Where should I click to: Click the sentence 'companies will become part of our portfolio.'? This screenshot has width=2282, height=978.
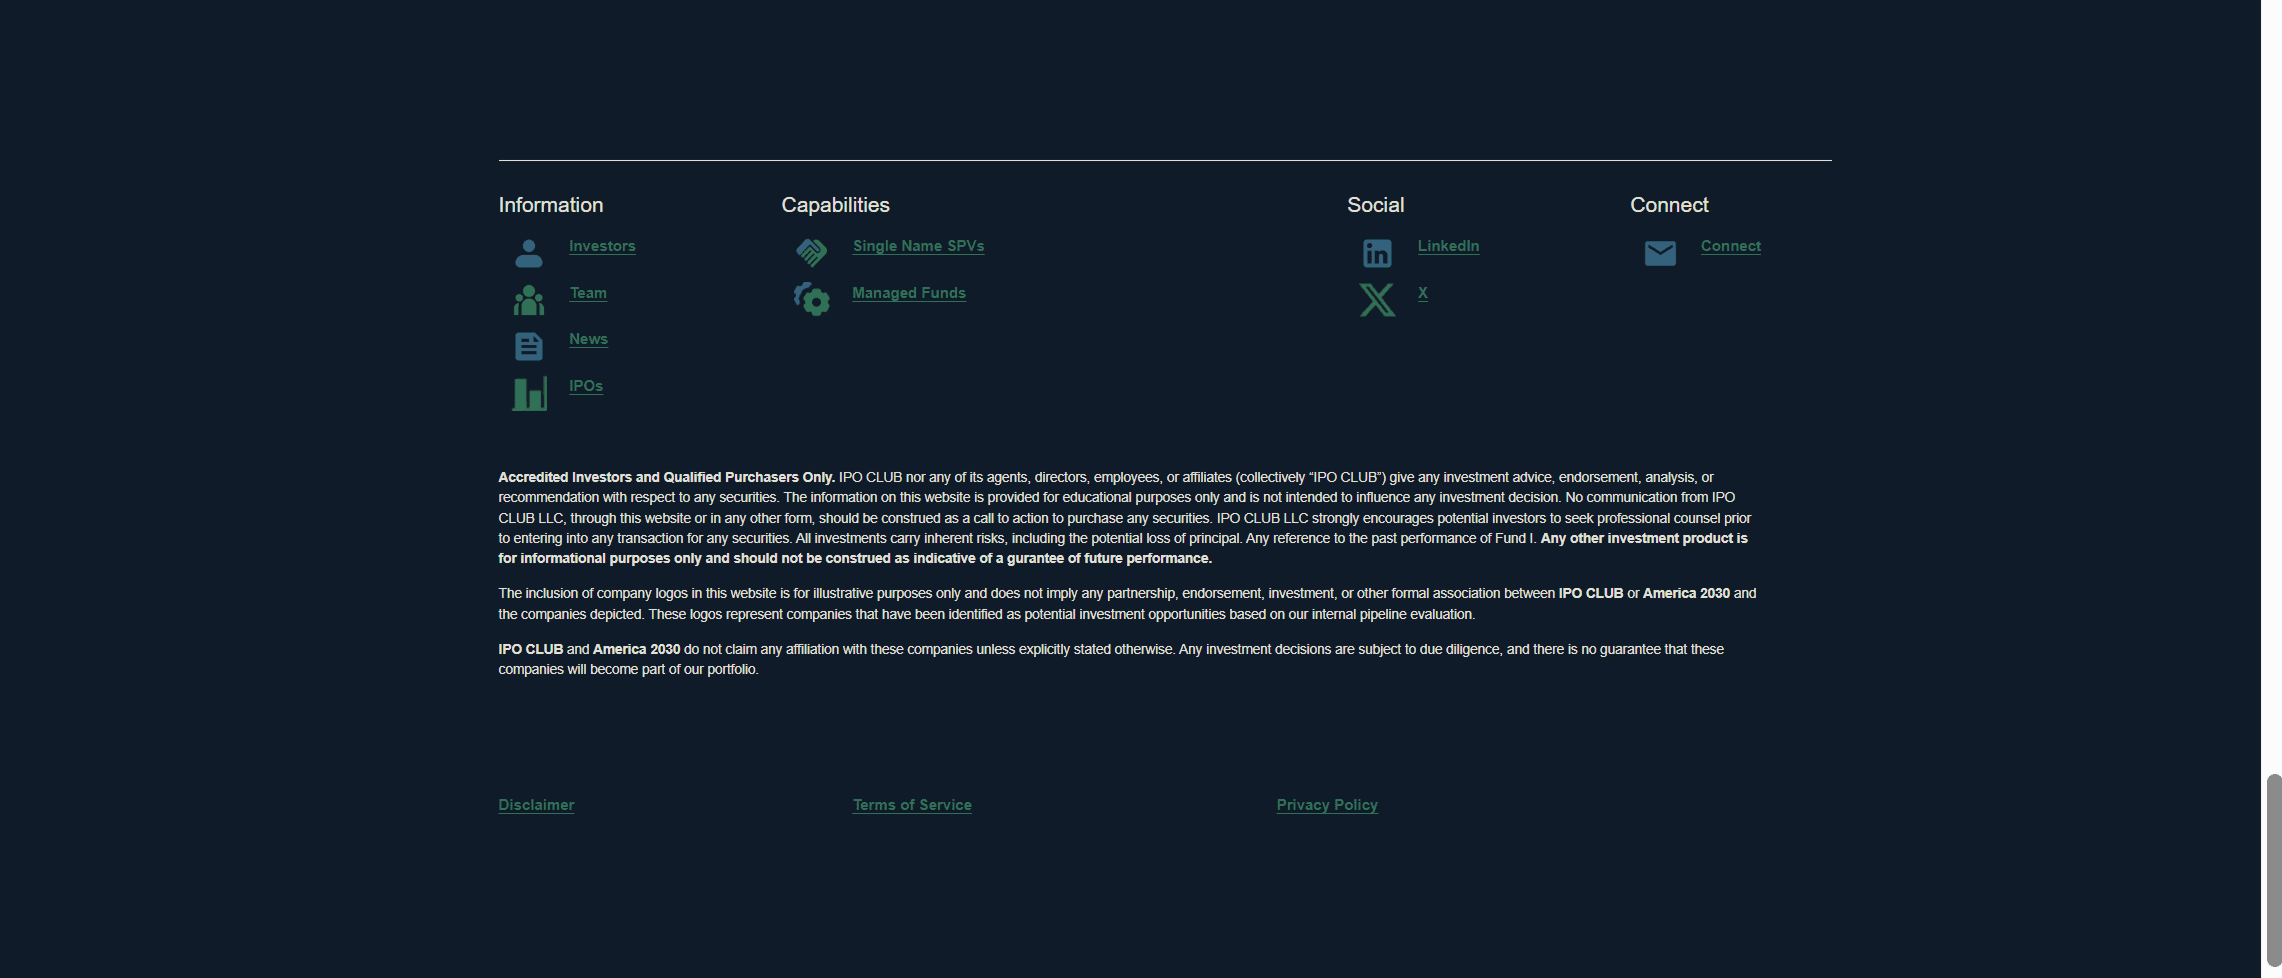(628, 670)
